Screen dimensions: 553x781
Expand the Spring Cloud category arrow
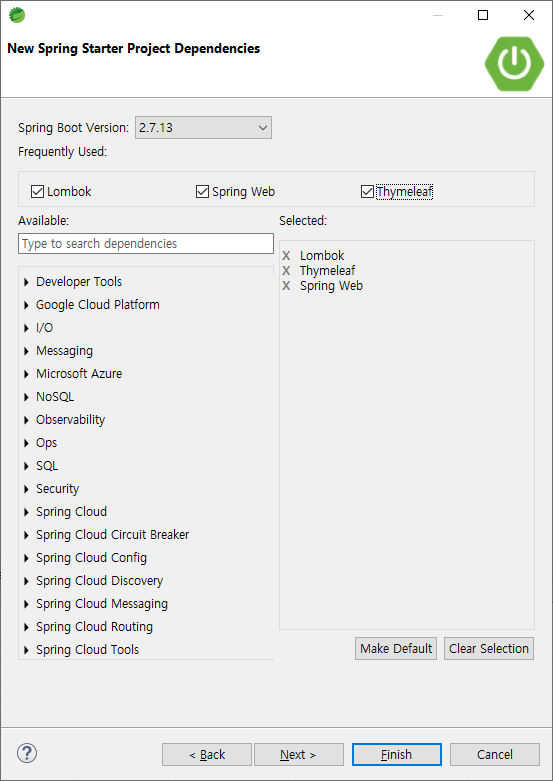tap(26, 512)
